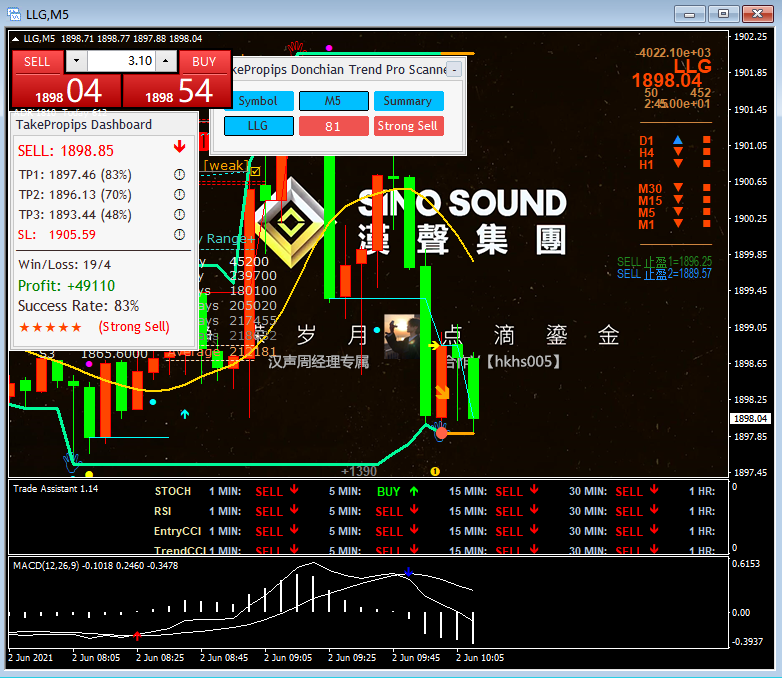The width and height of the screenshot is (782, 678).
Task: Open the lot size dropdown arrow
Action: pos(76,61)
